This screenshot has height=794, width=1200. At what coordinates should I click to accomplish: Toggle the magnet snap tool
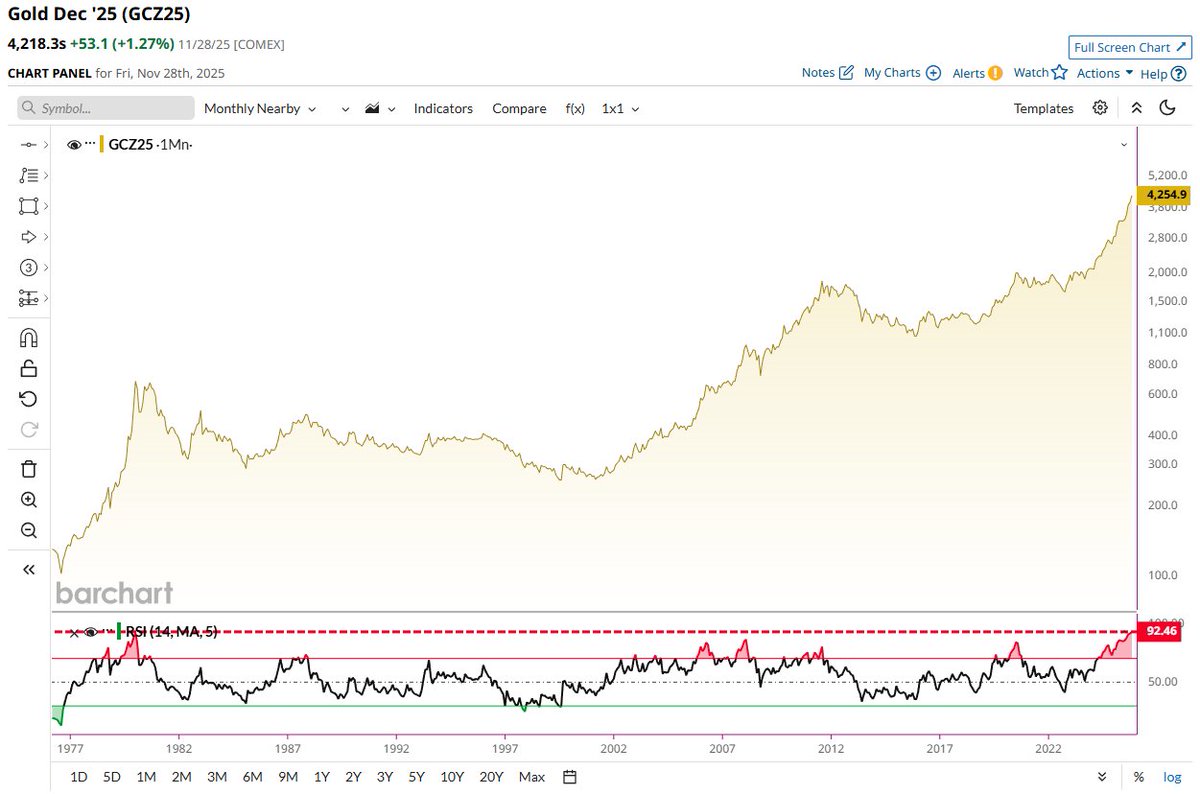pos(29,338)
